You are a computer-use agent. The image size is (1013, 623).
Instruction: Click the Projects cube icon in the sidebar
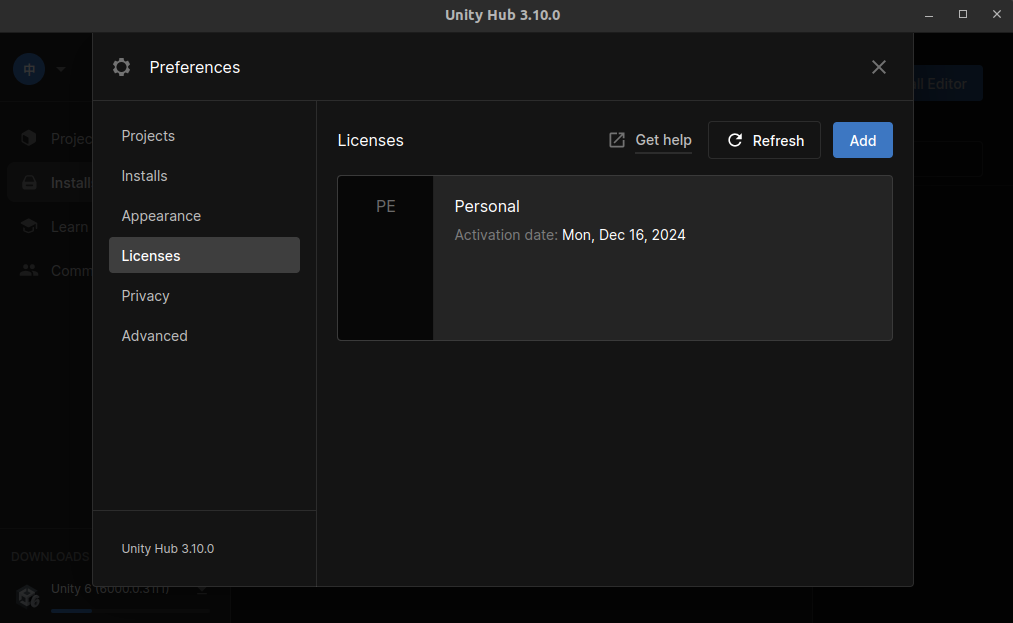point(29,139)
